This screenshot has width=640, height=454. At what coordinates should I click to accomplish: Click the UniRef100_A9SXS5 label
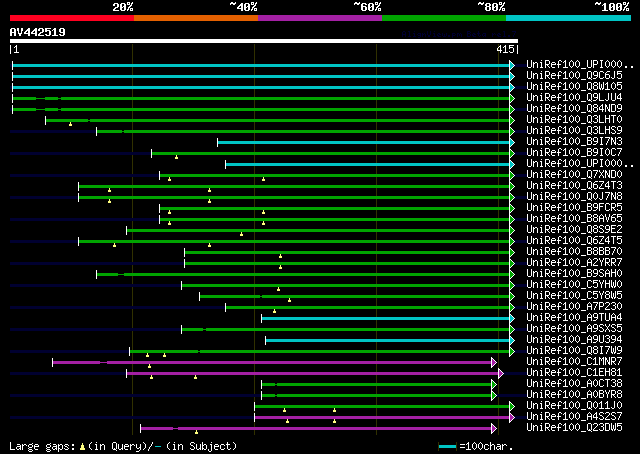(574, 329)
